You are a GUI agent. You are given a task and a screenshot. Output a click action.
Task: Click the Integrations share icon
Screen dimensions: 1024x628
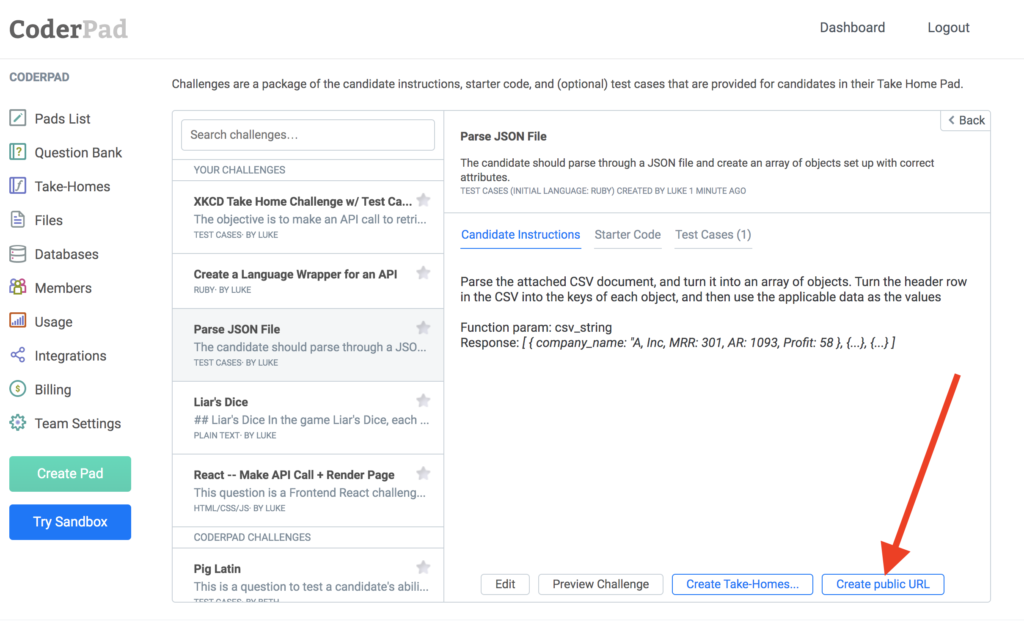coord(18,355)
